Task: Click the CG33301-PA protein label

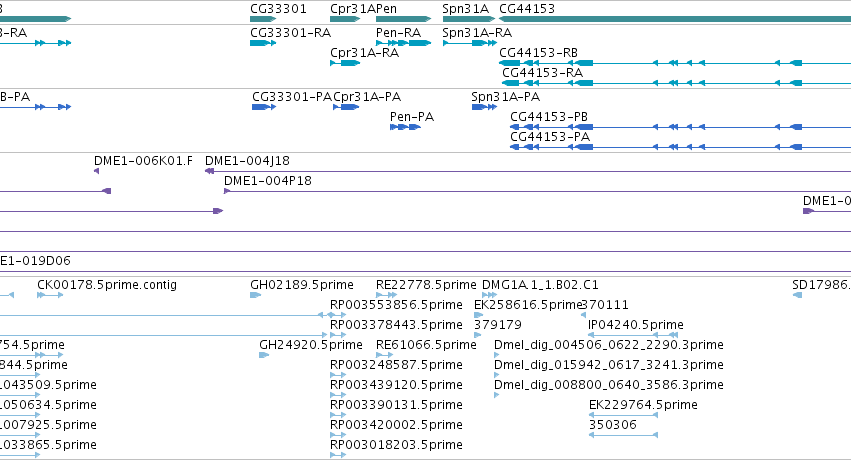Action: click(292, 97)
